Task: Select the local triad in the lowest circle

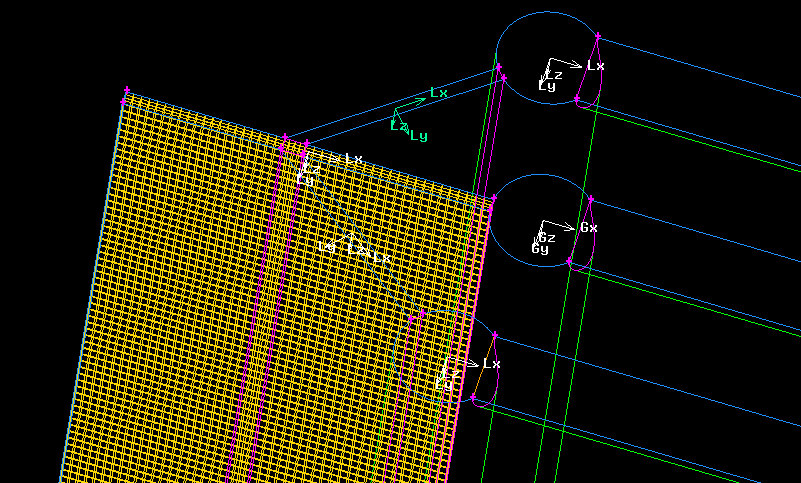Action: tap(451, 368)
